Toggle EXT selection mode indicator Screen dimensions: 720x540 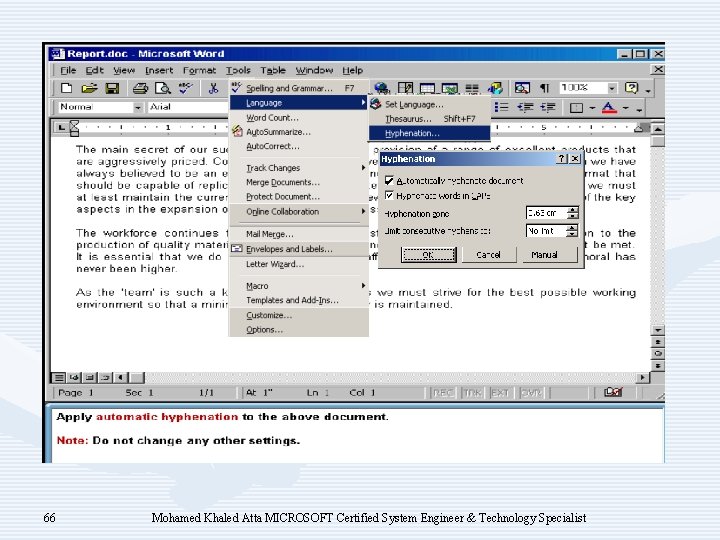[500, 393]
